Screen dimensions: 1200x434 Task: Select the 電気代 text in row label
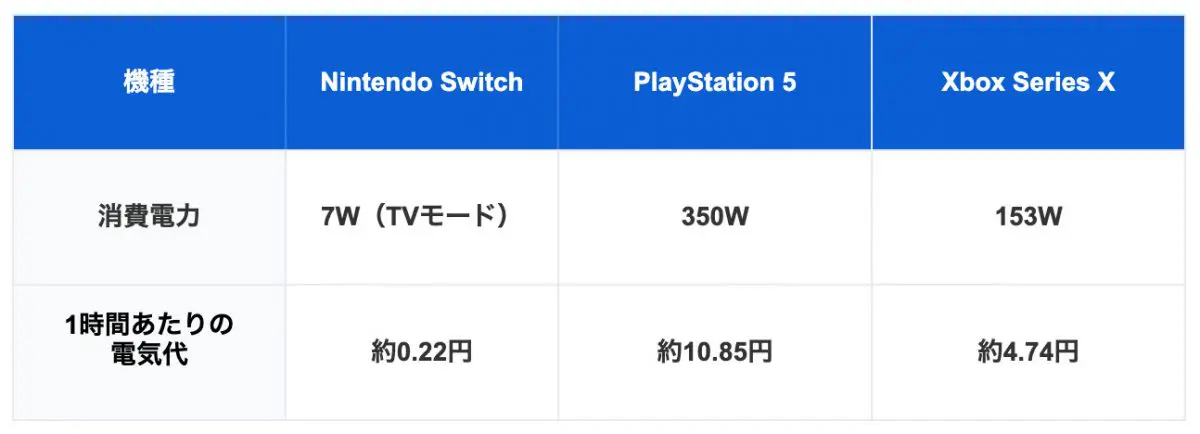point(149,352)
